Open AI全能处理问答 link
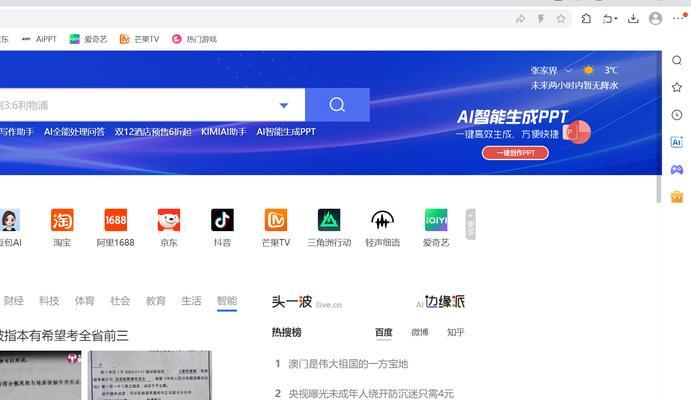The height and width of the screenshot is (400, 691). point(74,132)
